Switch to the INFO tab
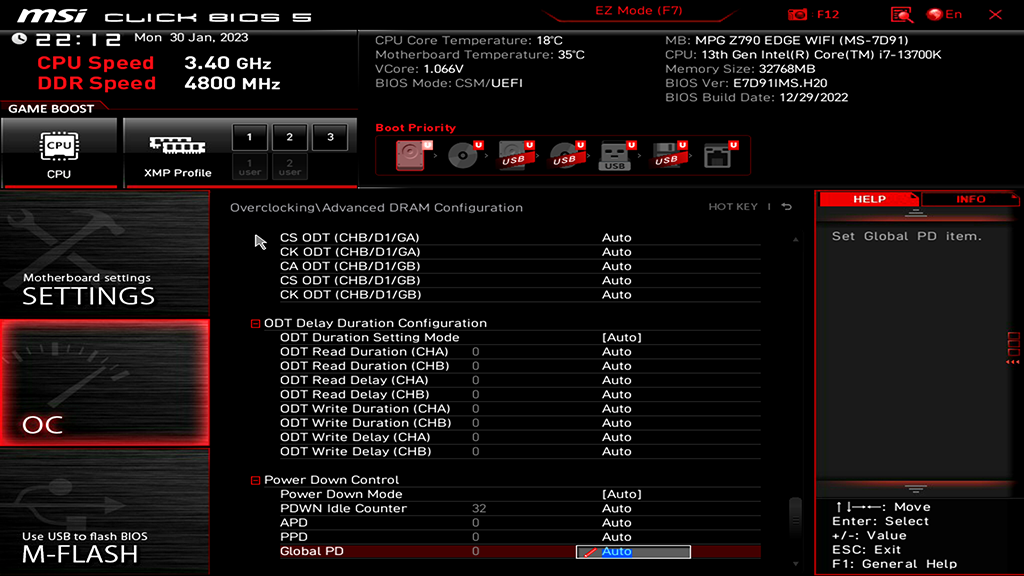1024x576 pixels. 969,199
